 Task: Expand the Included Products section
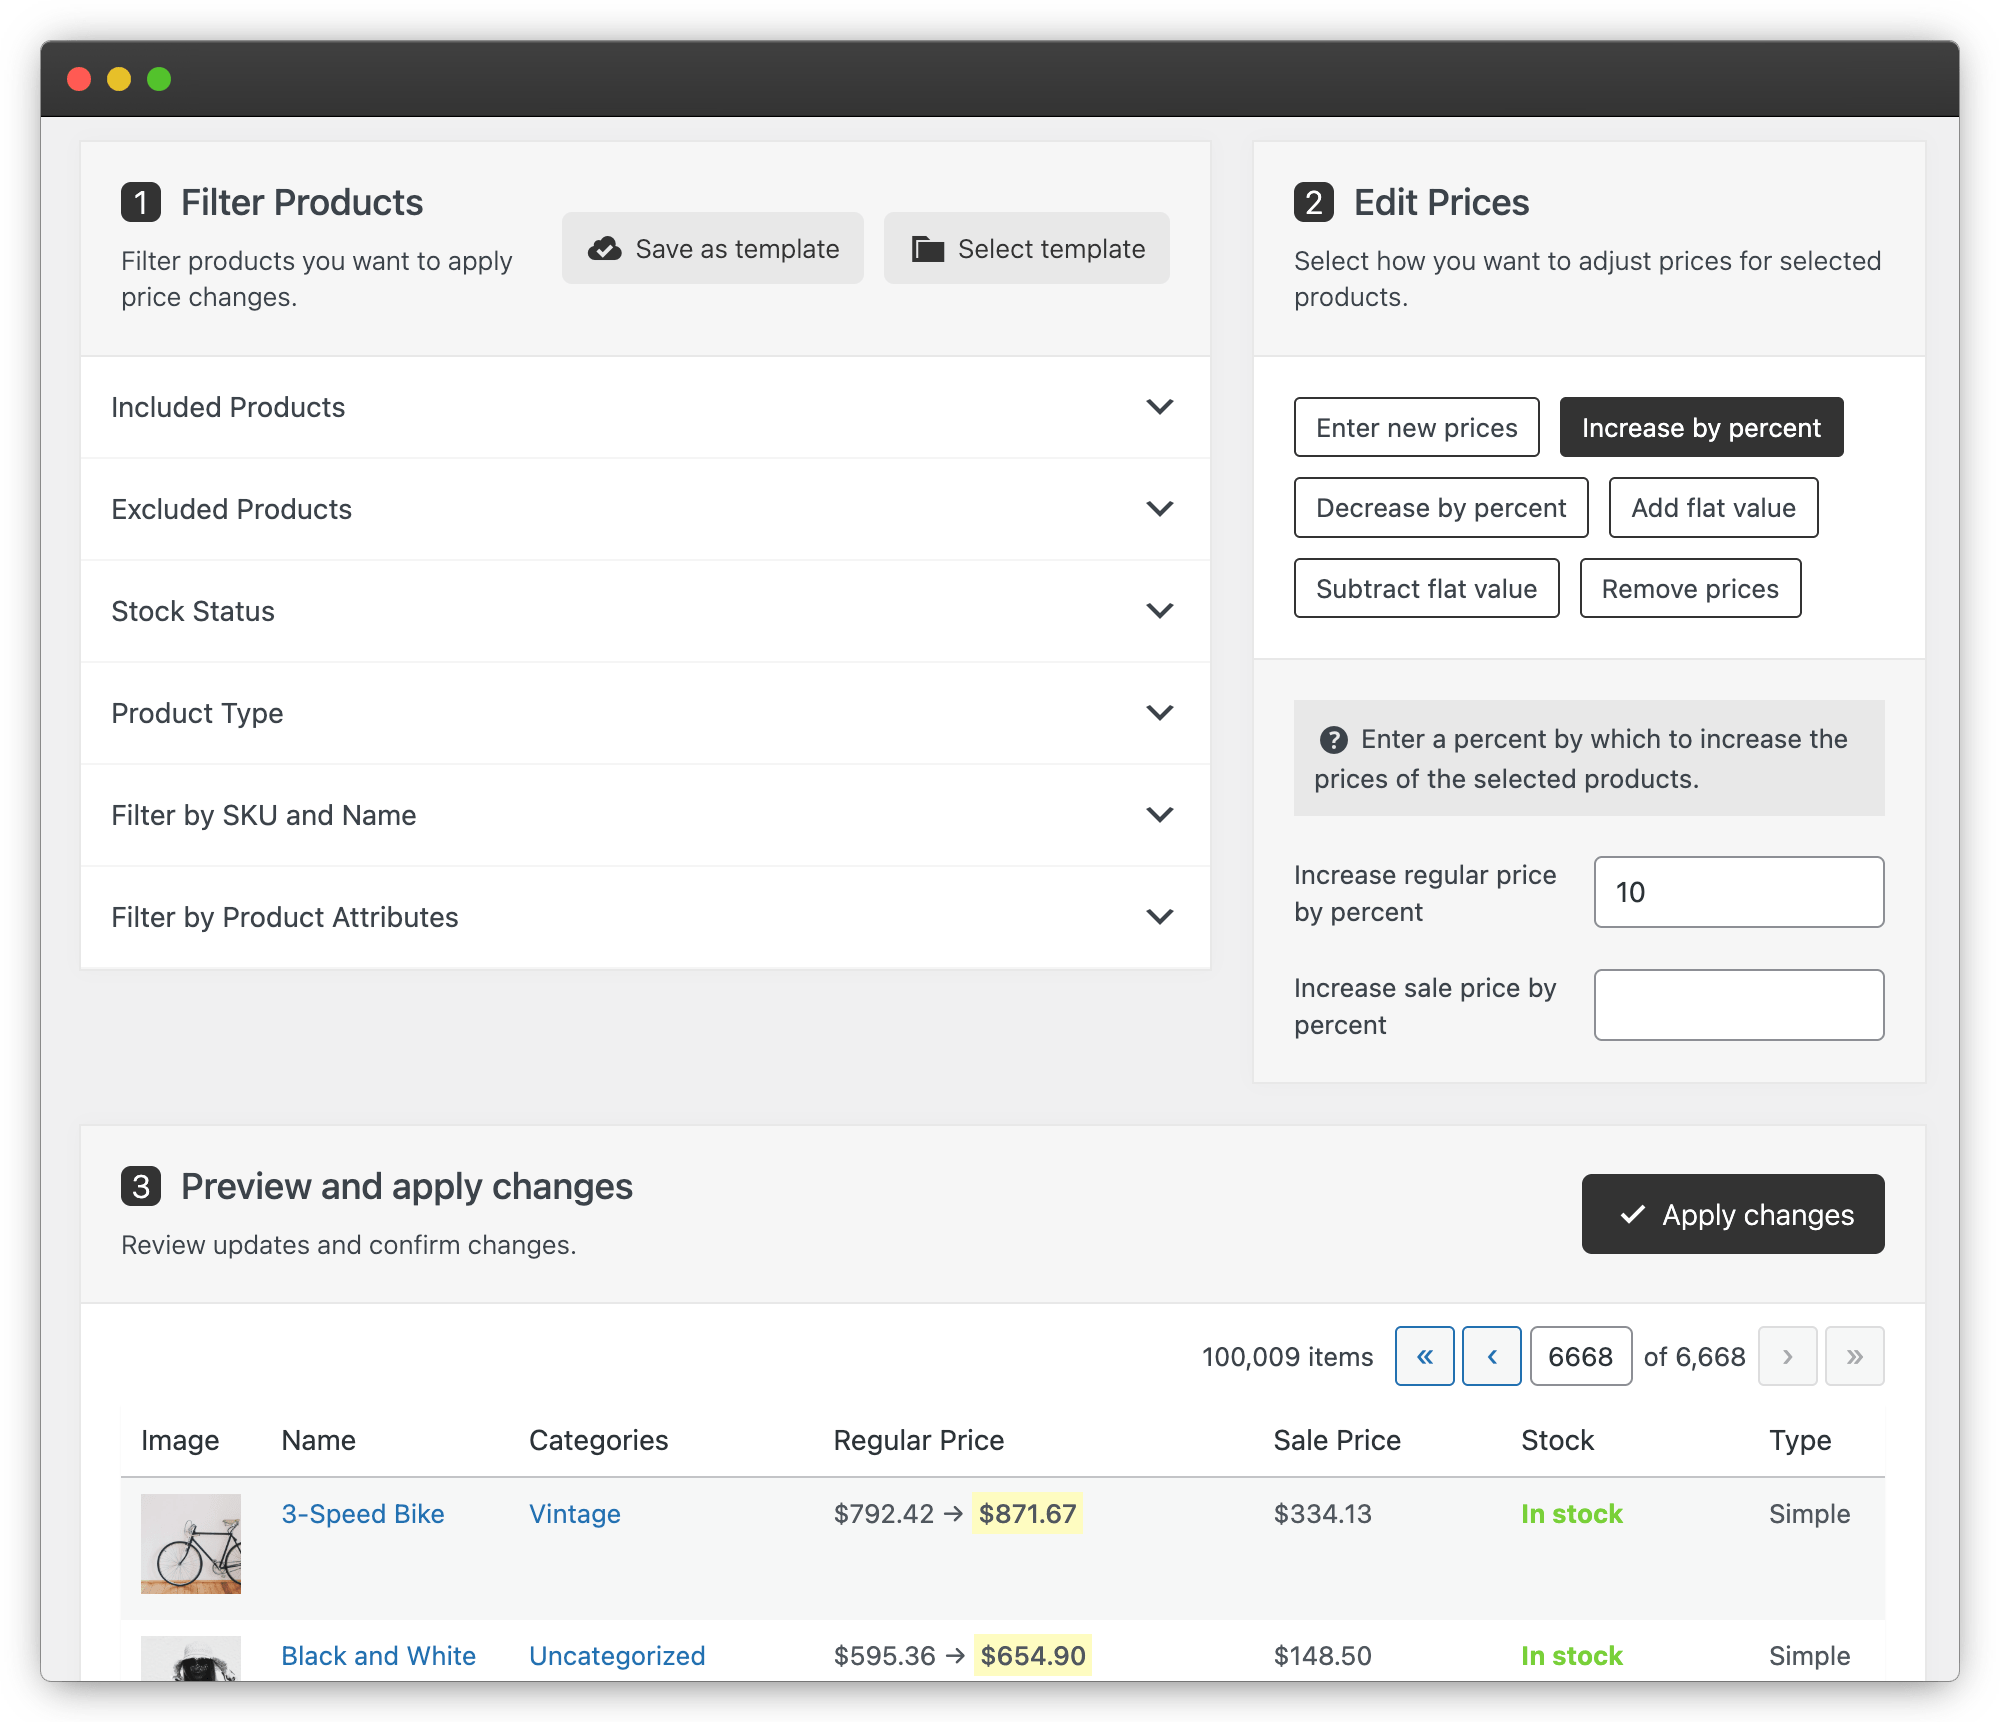[x=645, y=408]
